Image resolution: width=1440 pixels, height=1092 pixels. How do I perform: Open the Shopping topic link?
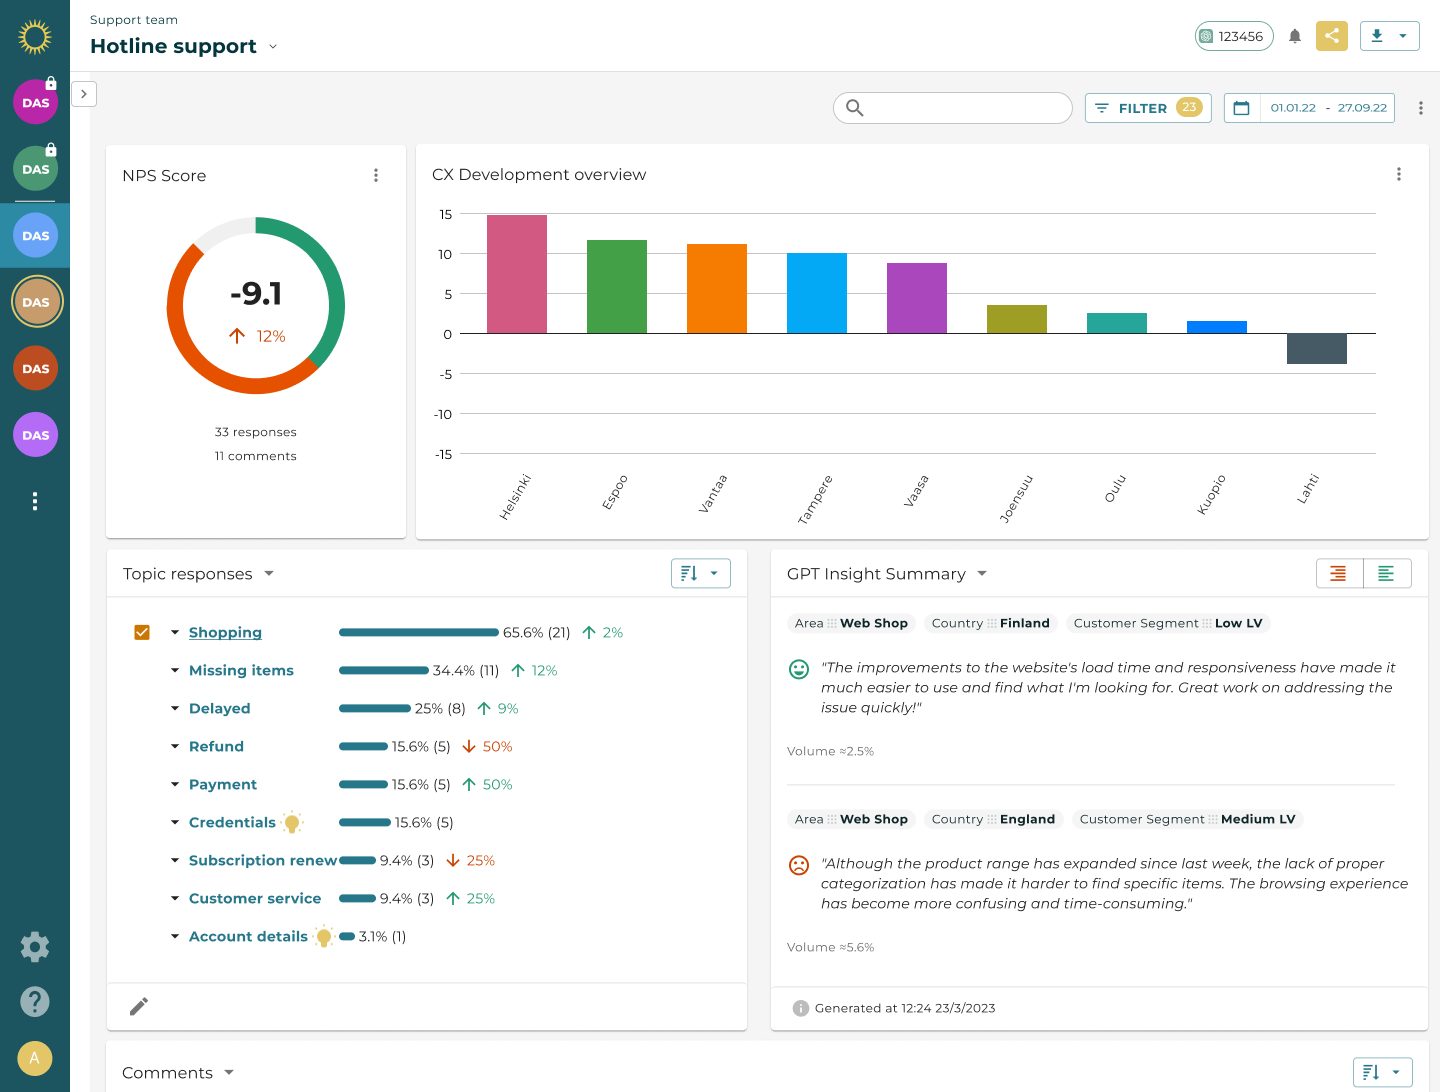tap(225, 632)
